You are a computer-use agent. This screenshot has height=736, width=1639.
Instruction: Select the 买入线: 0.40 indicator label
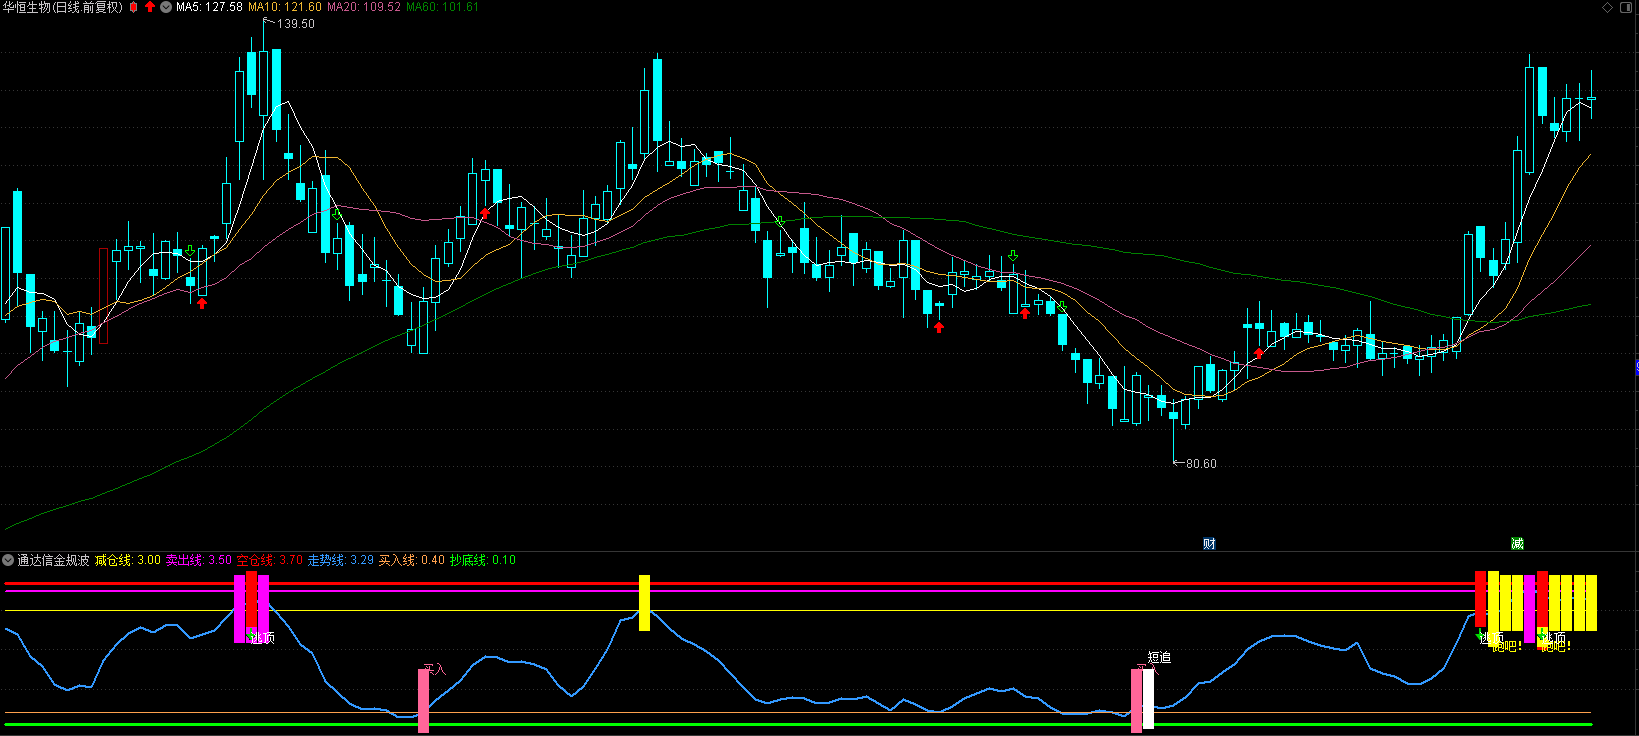coord(412,560)
